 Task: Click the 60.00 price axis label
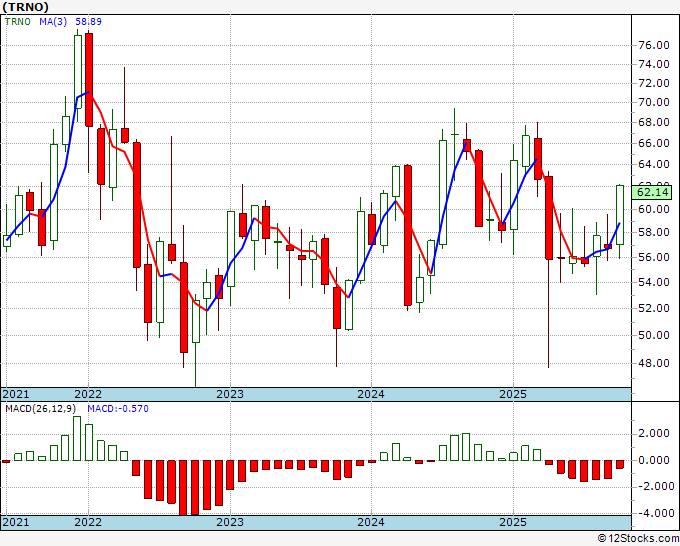(654, 209)
